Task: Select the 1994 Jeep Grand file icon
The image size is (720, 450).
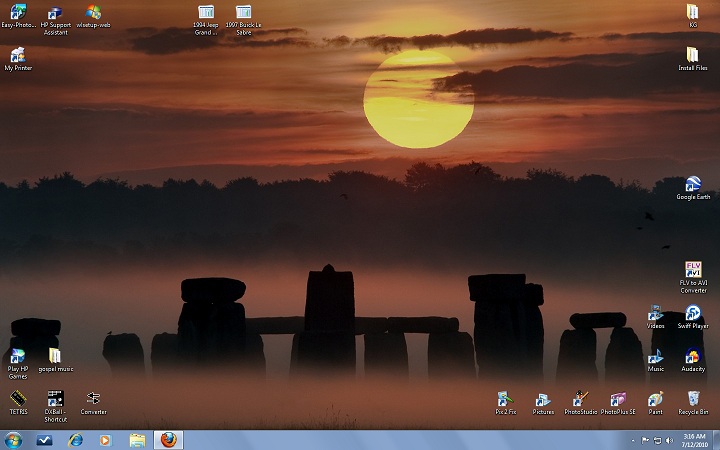Action: pyautogui.click(x=206, y=20)
